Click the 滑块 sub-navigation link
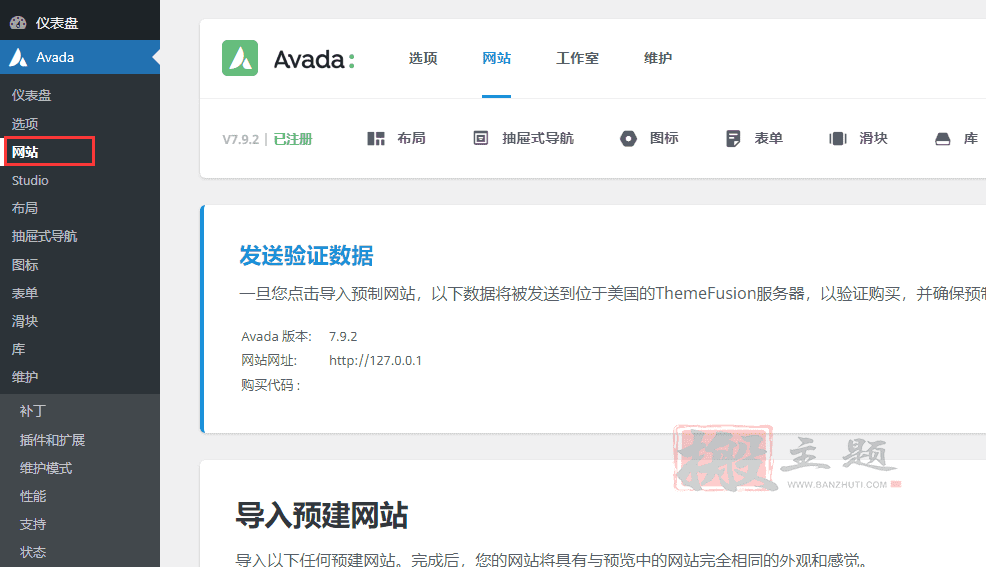The image size is (986, 567). click(x=873, y=138)
